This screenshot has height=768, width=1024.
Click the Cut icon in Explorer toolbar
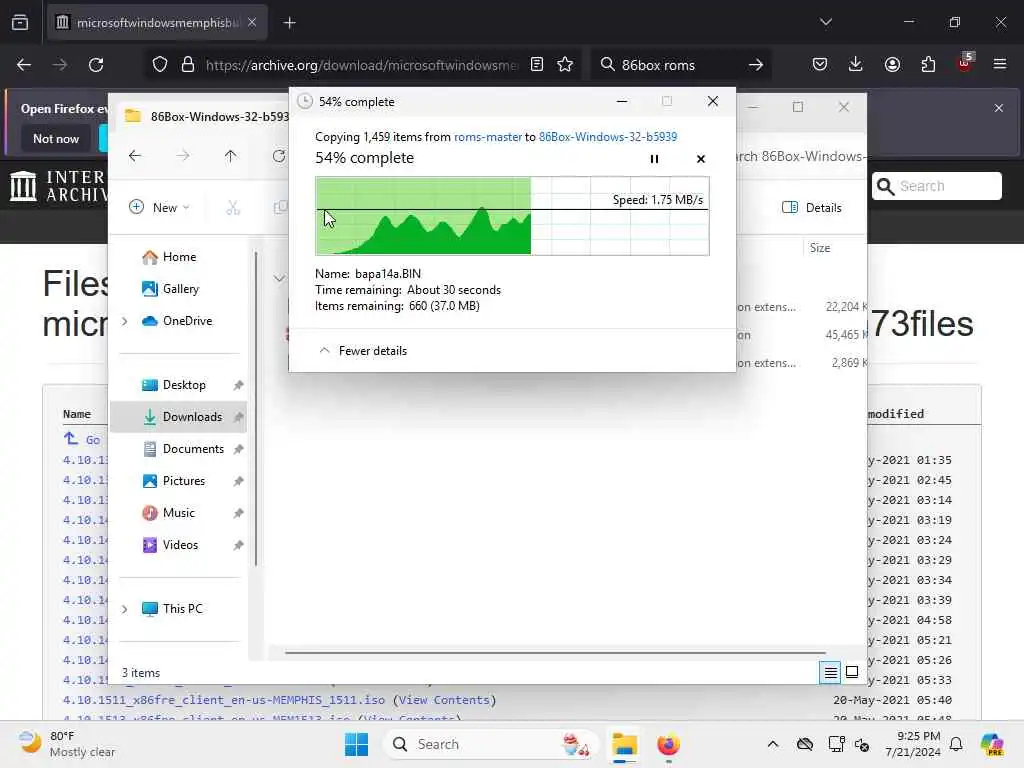233,208
